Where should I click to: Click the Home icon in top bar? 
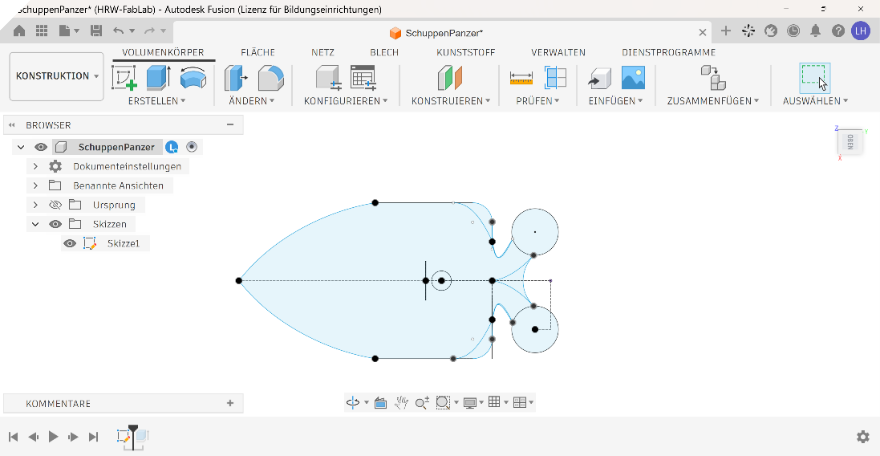point(19,31)
